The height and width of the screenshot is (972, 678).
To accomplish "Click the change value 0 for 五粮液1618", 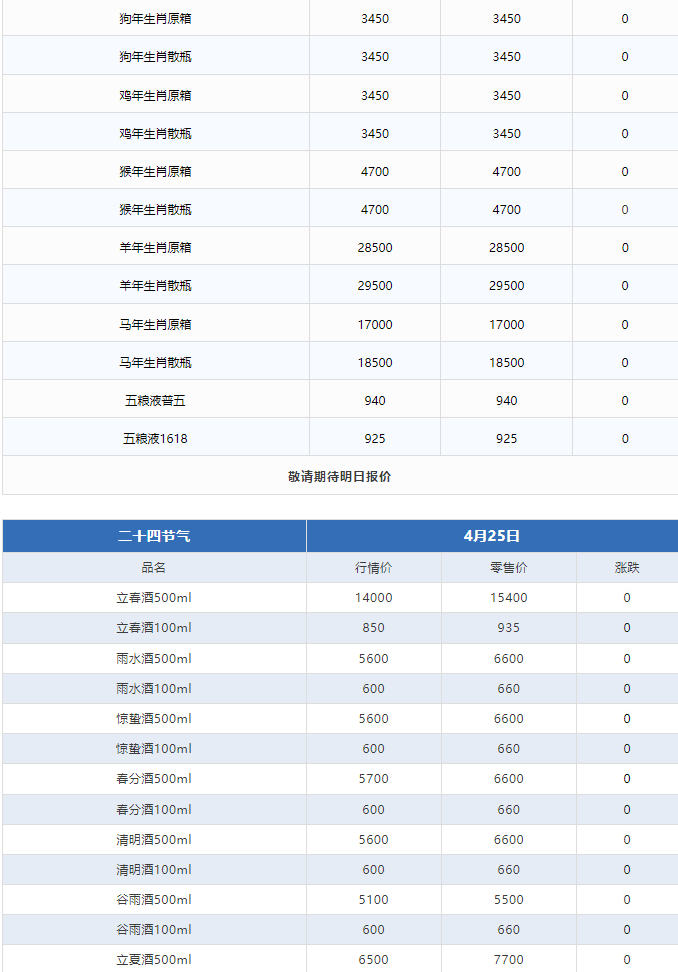I will click(x=625, y=439).
